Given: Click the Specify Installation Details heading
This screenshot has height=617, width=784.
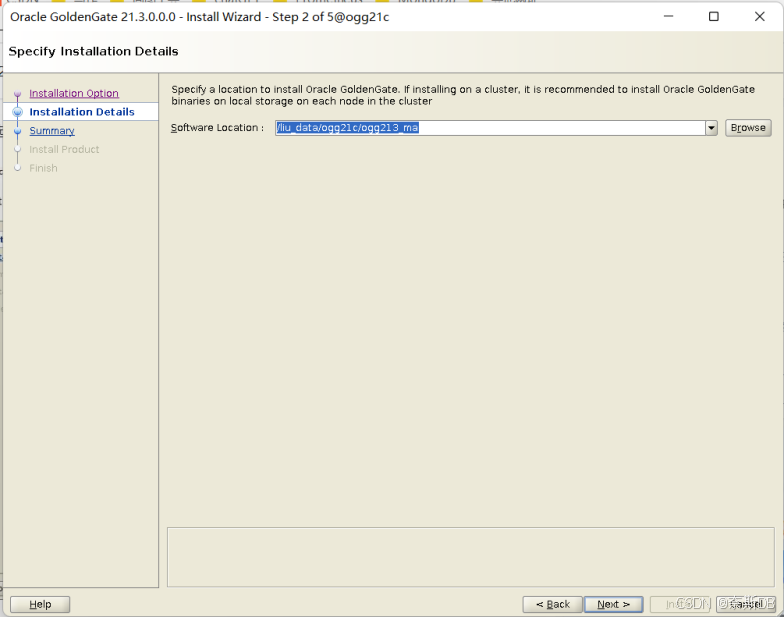Looking at the screenshot, I should [94, 52].
